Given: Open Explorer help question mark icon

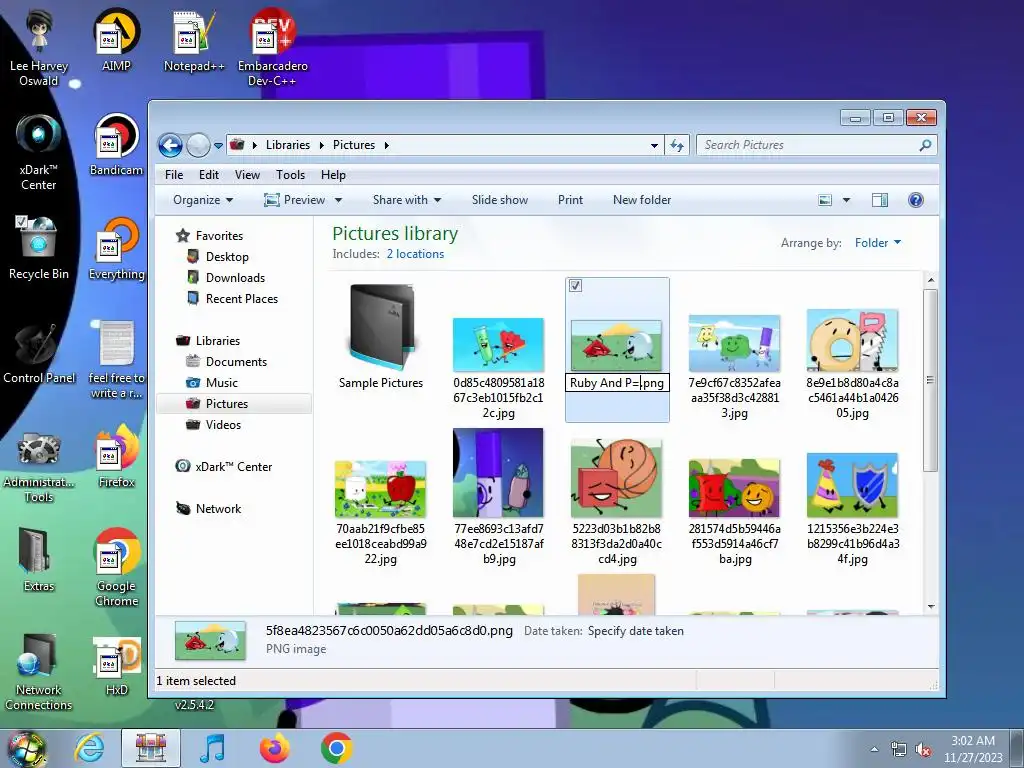Looking at the screenshot, I should pyautogui.click(x=916, y=200).
